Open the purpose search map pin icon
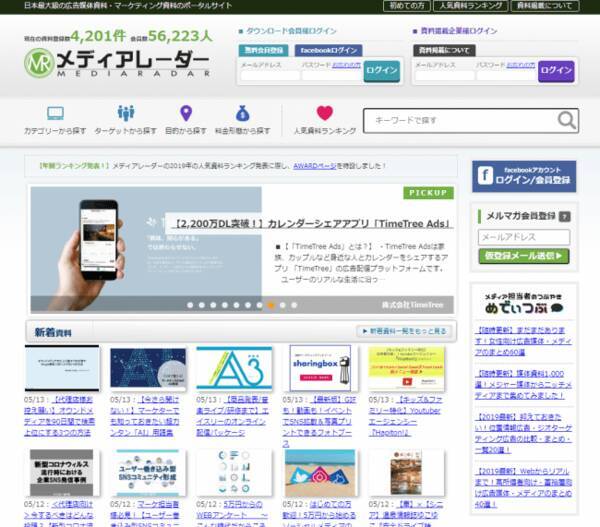This screenshot has height=527, width=600. pos(186,113)
